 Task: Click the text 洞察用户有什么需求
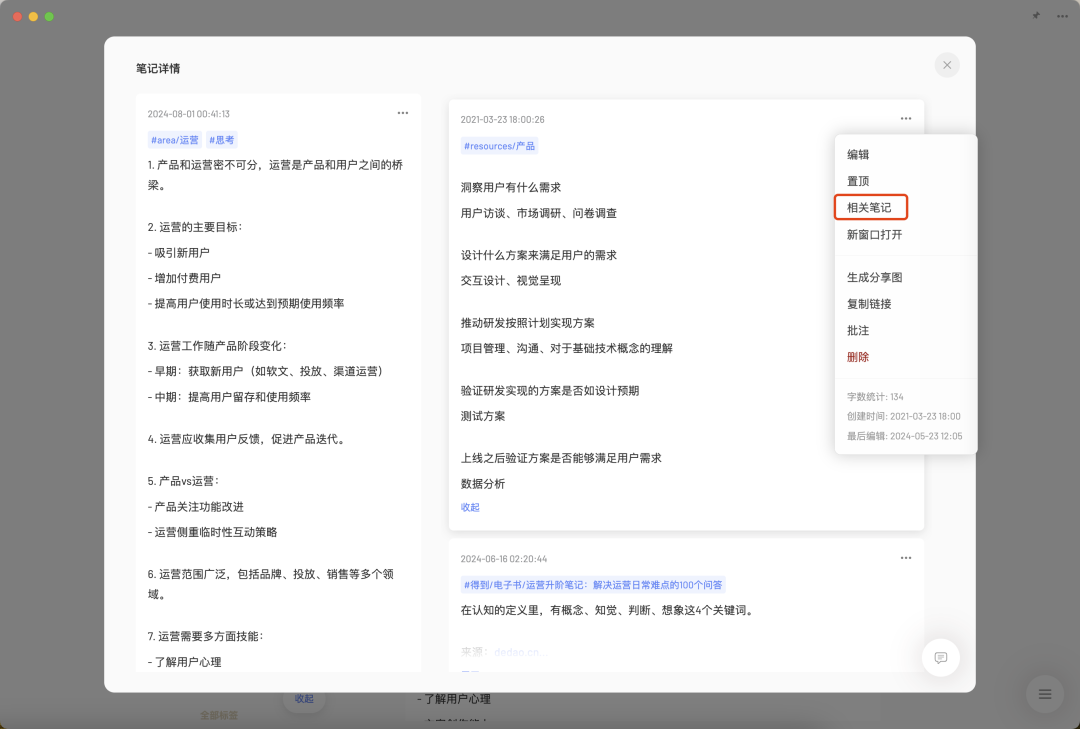point(510,187)
